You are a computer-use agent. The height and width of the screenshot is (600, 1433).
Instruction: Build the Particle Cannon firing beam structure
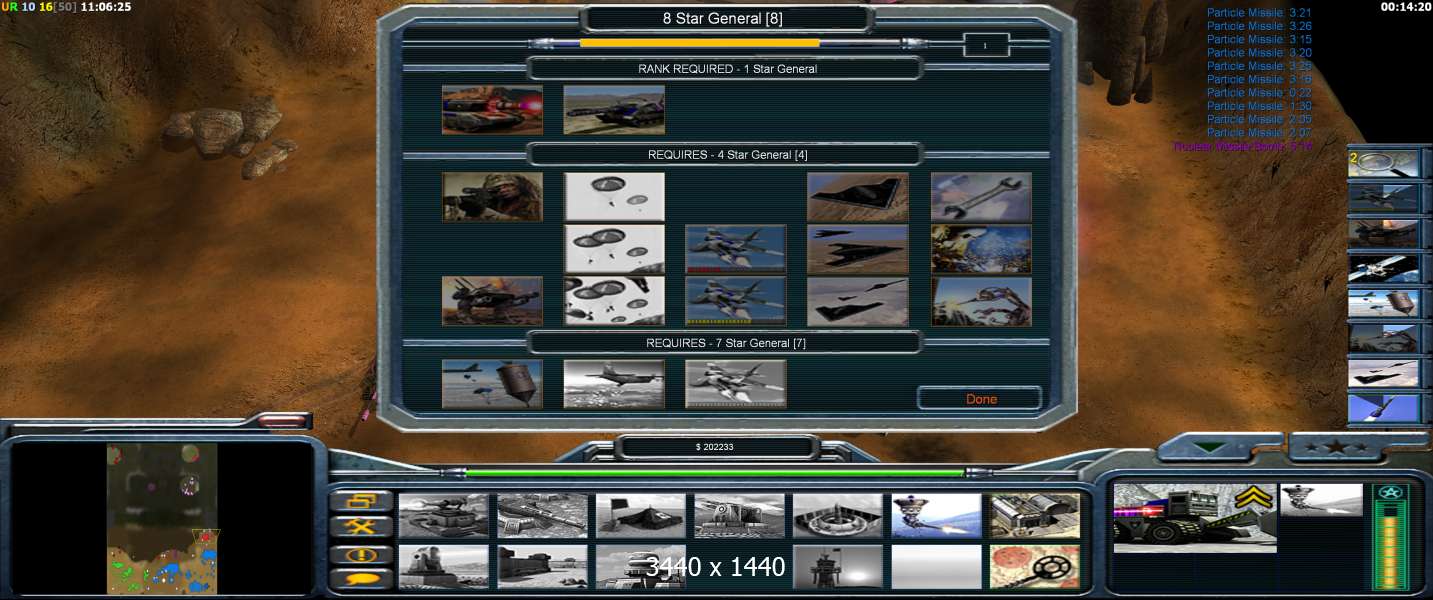936,515
